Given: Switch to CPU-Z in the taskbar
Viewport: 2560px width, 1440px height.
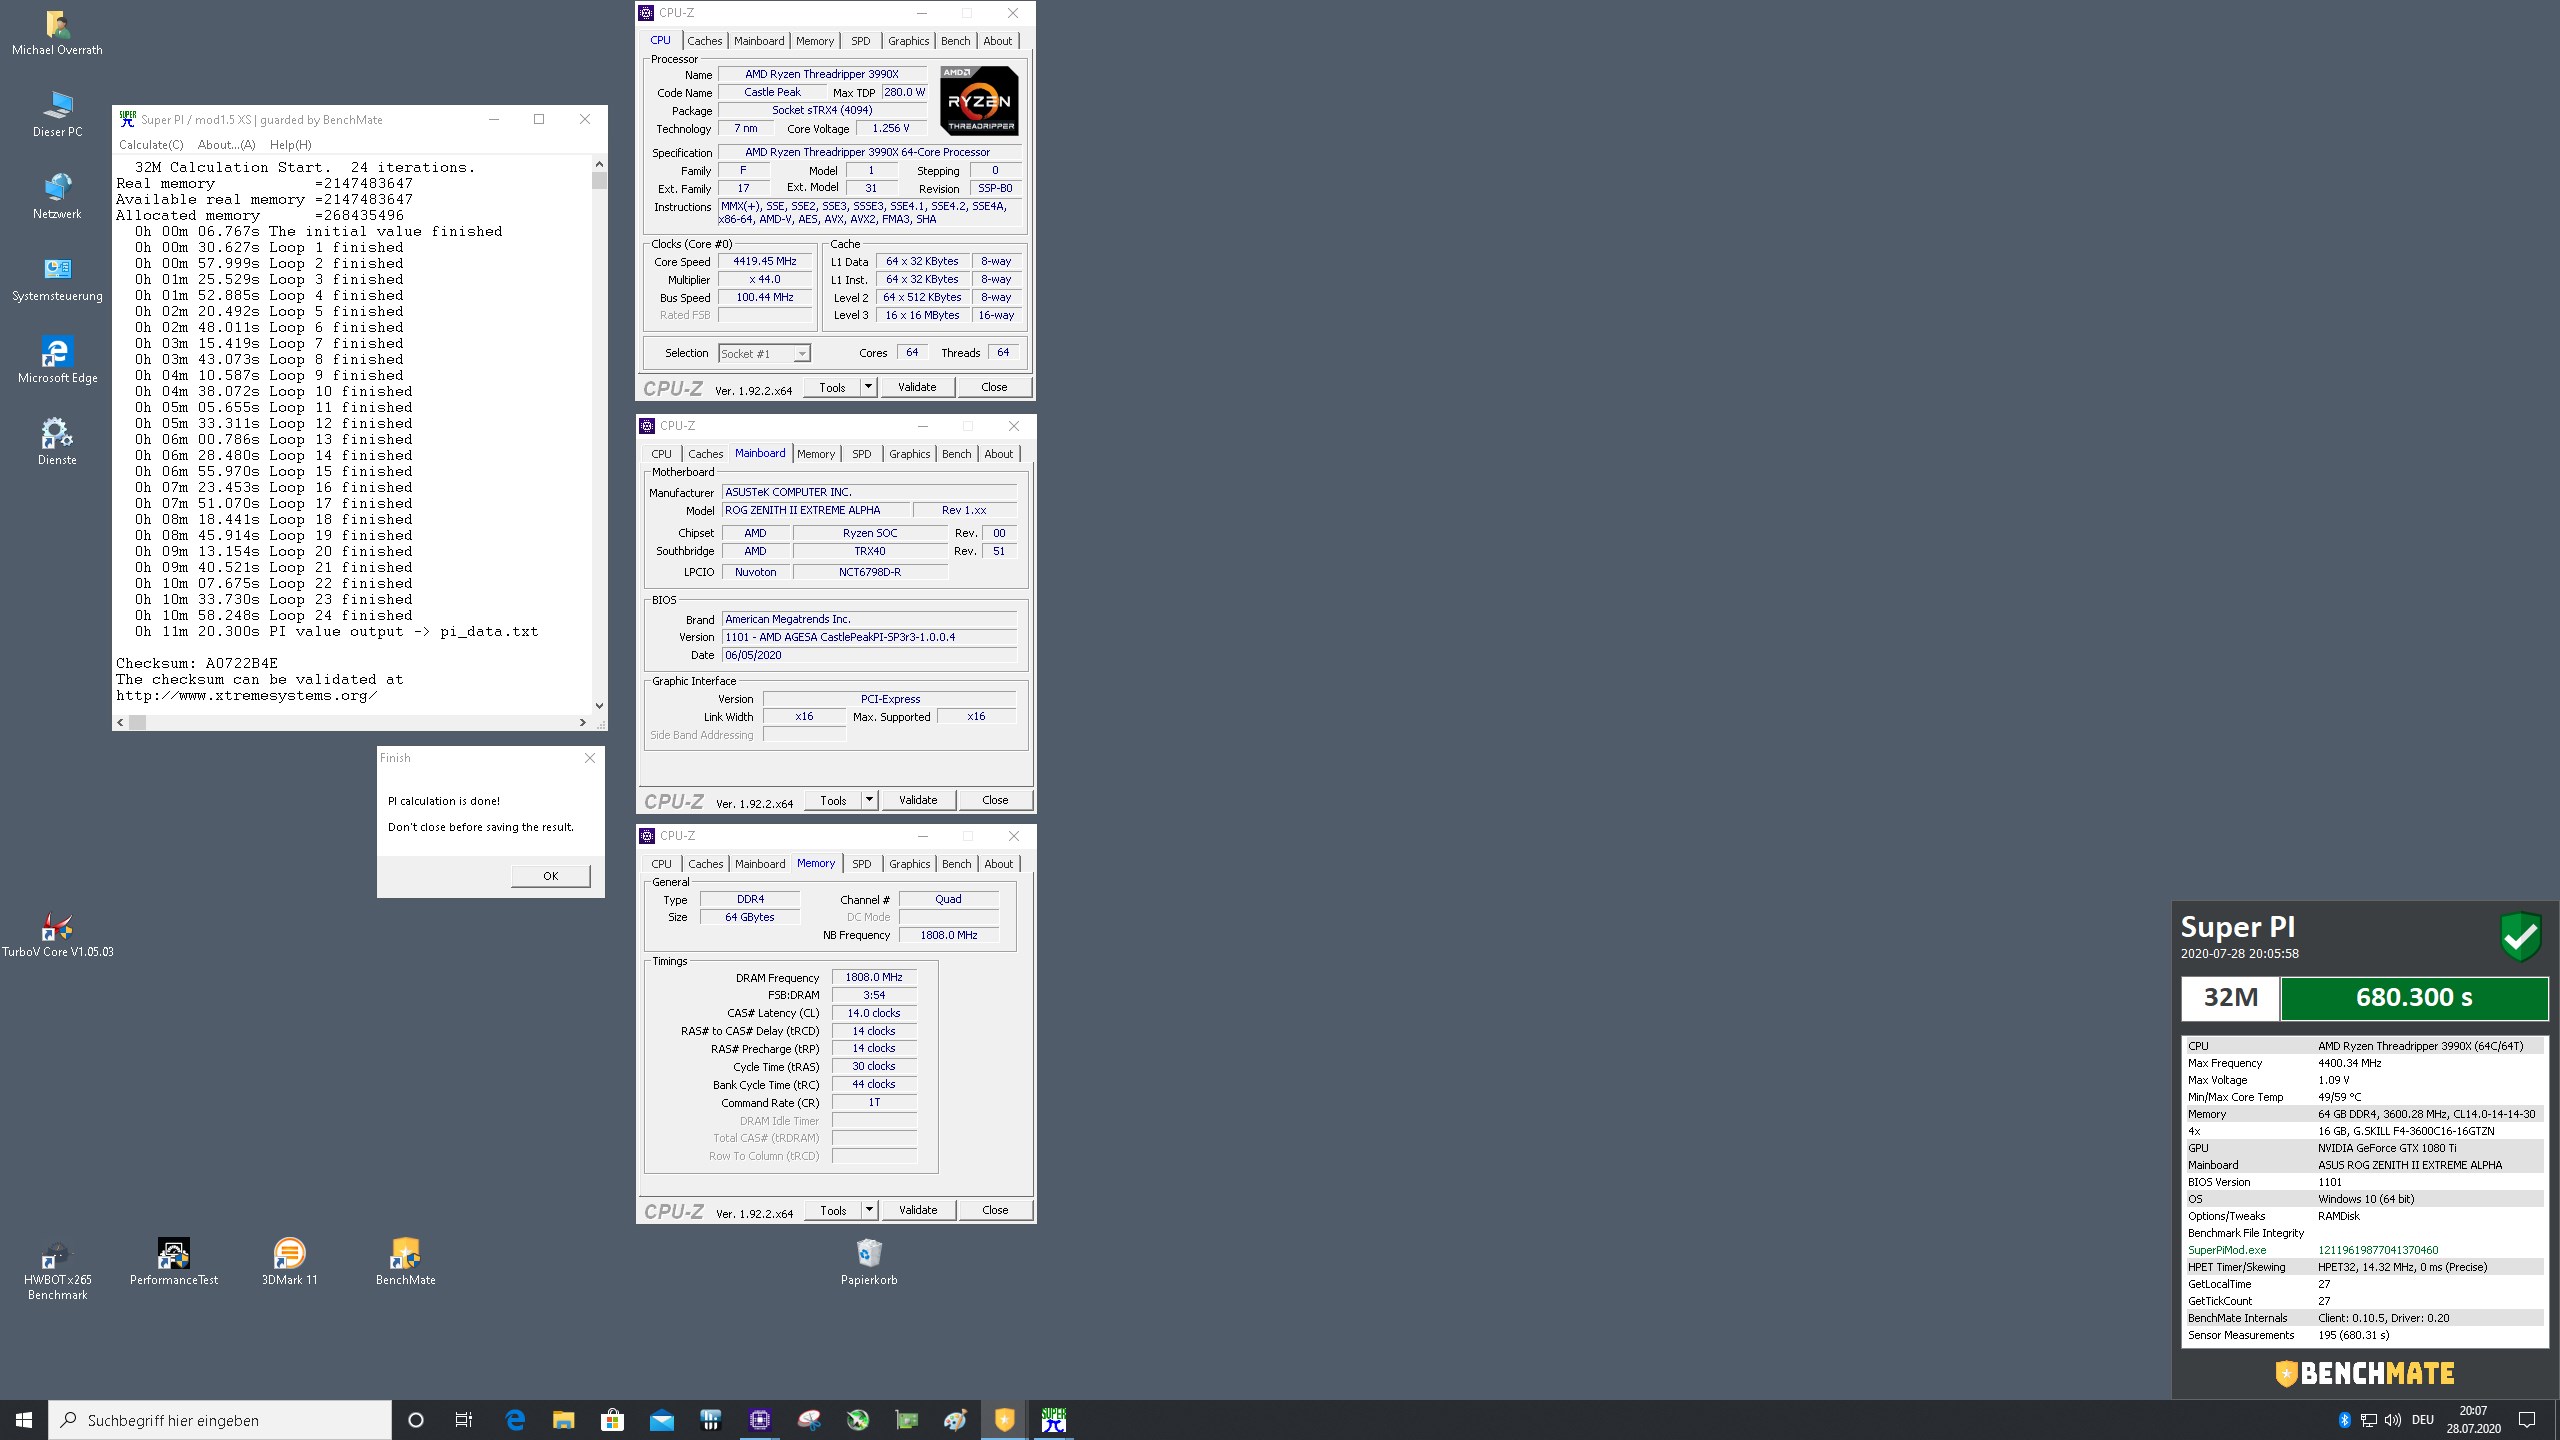Looking at the screenshot, I should [x=759, y=1420].
